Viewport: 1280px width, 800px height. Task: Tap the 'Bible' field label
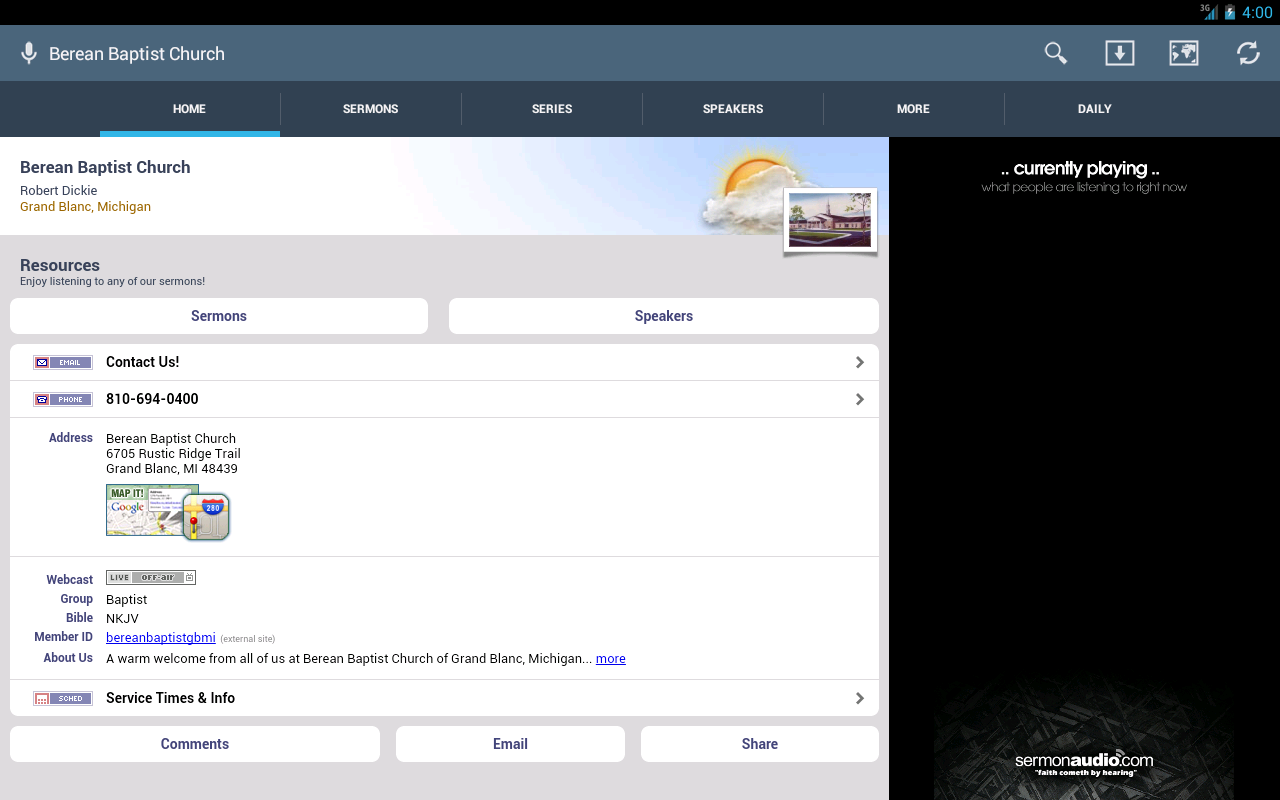click(79, 618)
